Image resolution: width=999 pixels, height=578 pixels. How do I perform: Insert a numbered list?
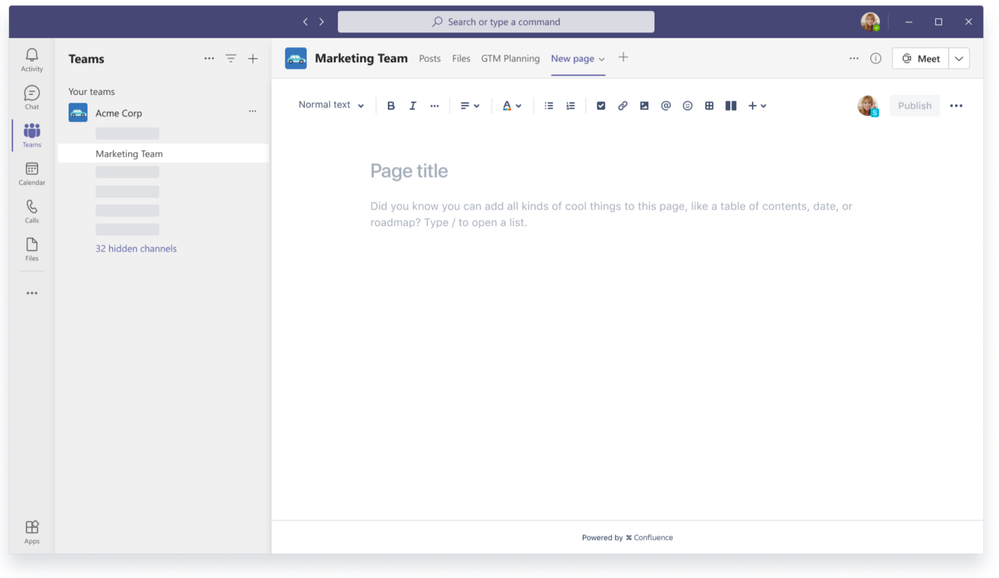[570, 106]
